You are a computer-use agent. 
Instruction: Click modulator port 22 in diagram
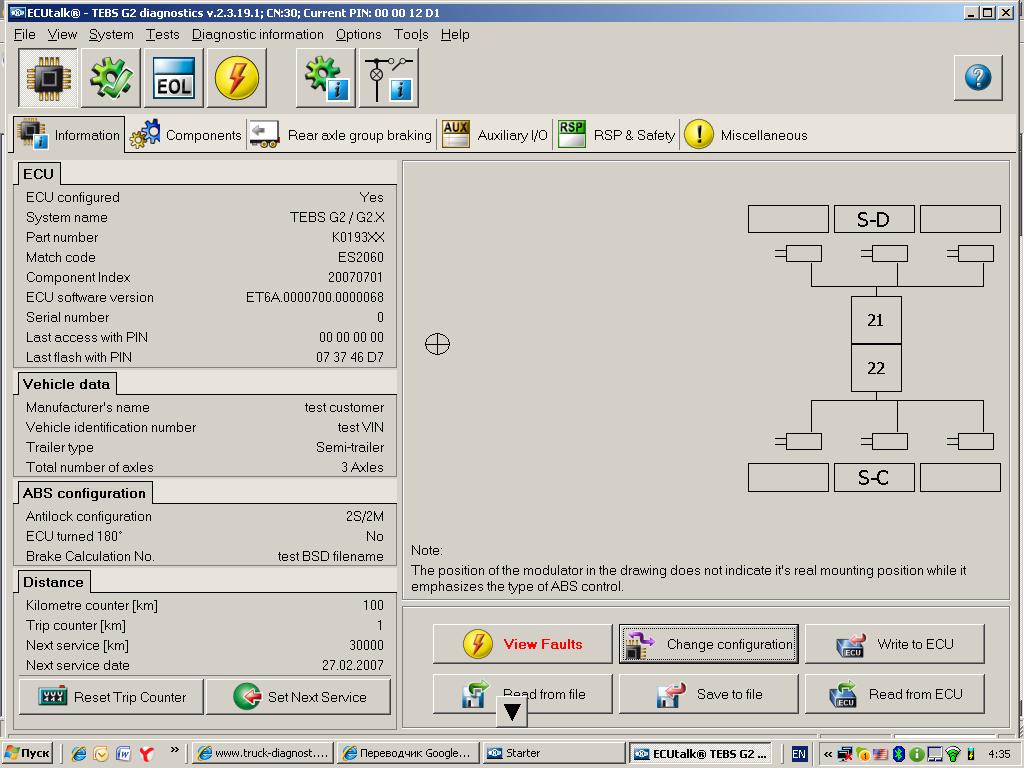point(876,368)
